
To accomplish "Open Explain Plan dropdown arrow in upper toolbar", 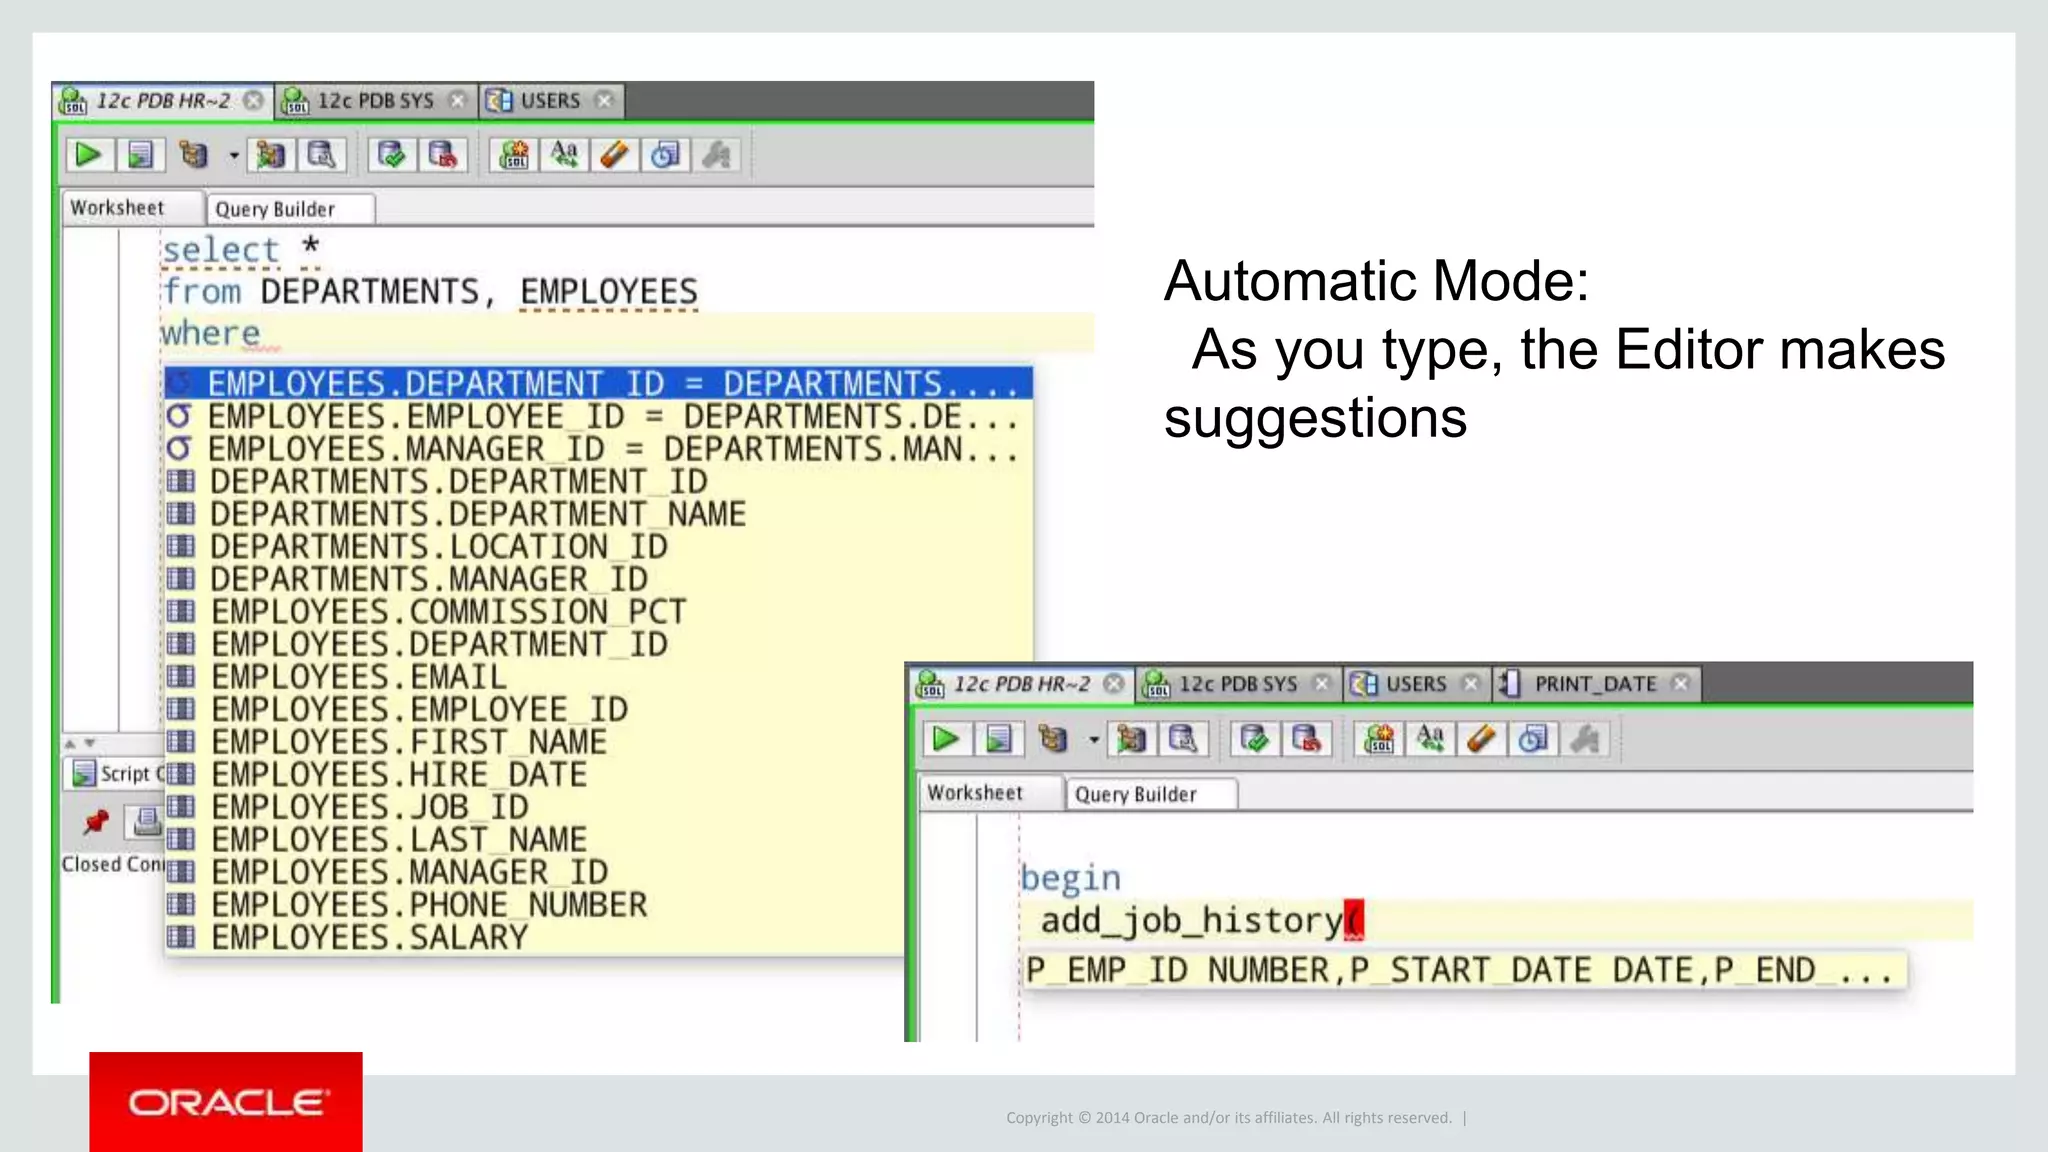I will (x=233, y=156).
